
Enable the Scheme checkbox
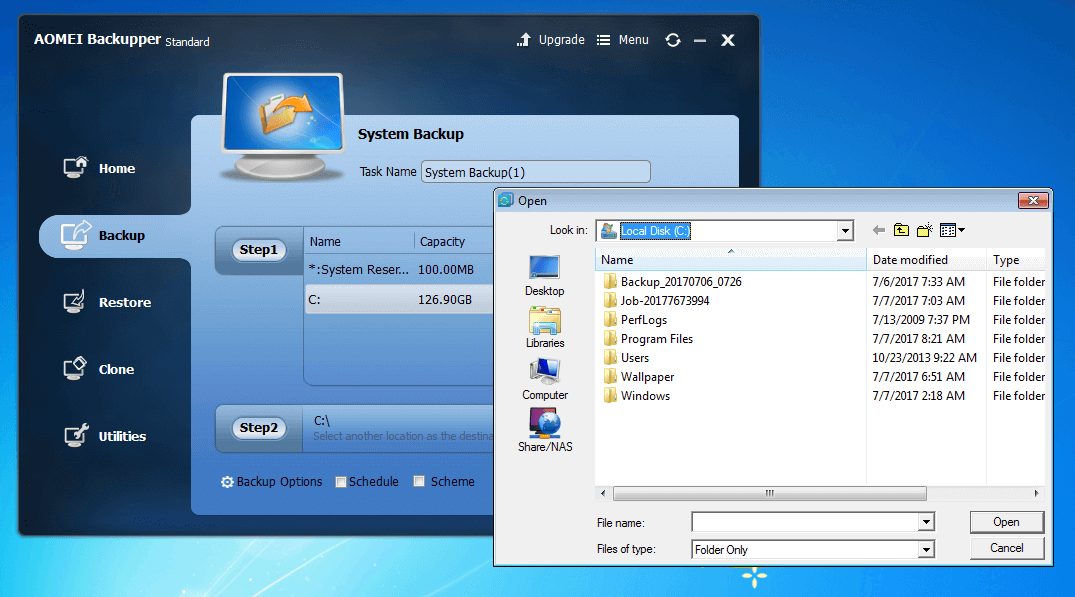coord(419,481)
